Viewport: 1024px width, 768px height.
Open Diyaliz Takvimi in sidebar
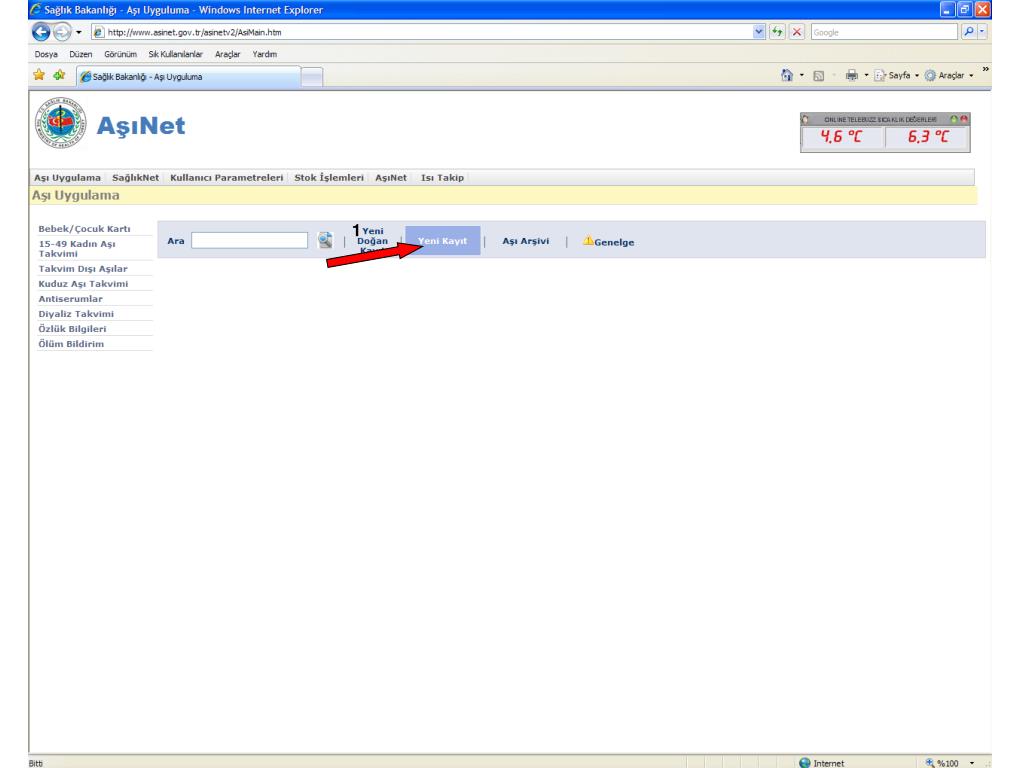tap(76, 313)
